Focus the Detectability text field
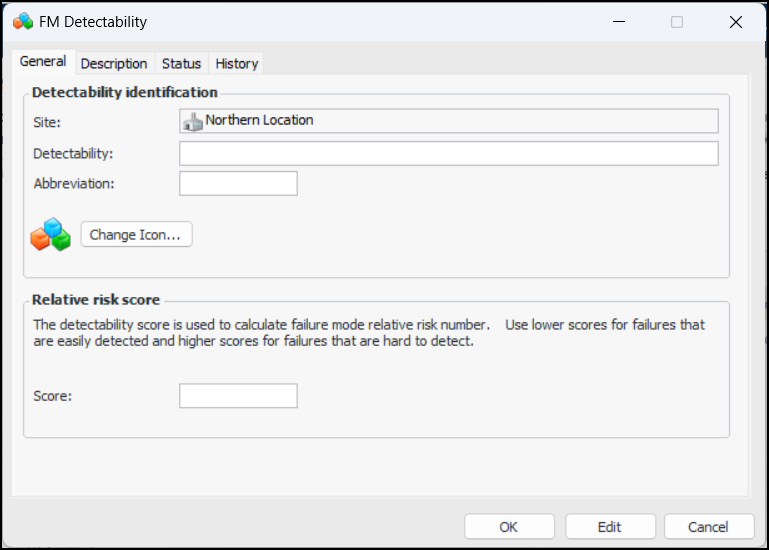Screen dimensions: 769x550 click(x=448, y=153)
